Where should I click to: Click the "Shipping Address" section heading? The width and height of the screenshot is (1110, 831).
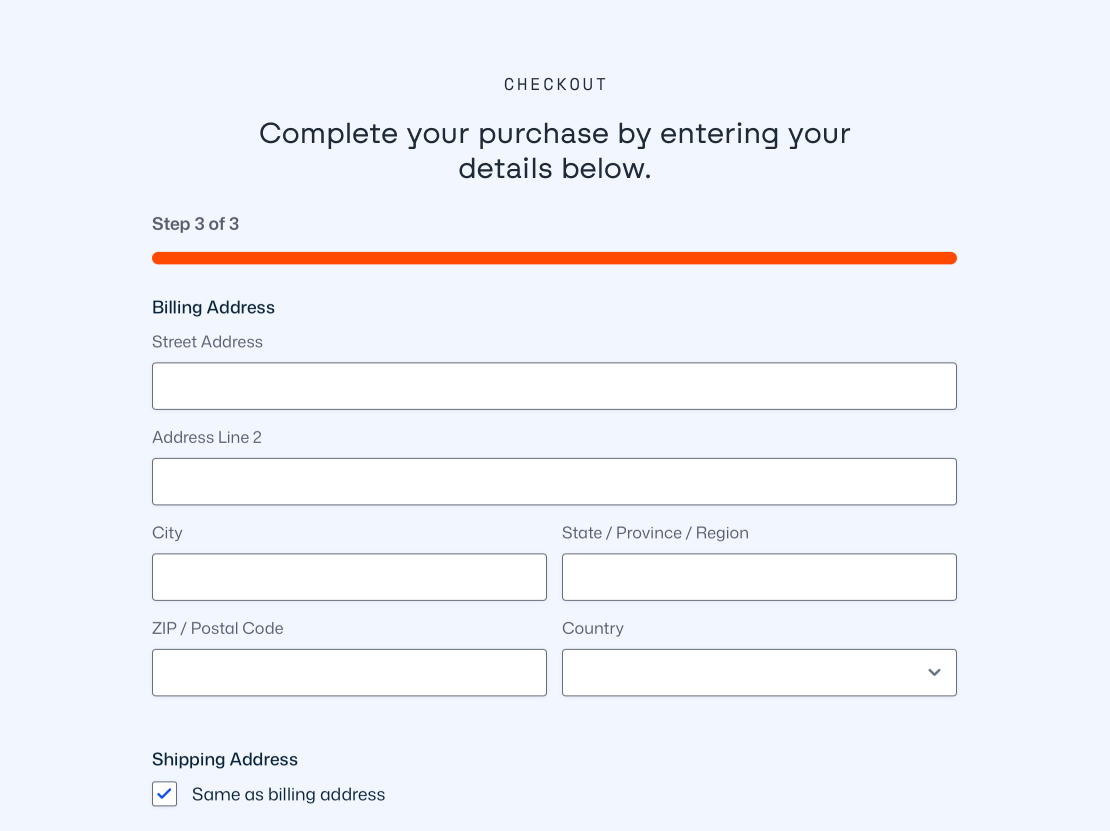tap(225, 759)
